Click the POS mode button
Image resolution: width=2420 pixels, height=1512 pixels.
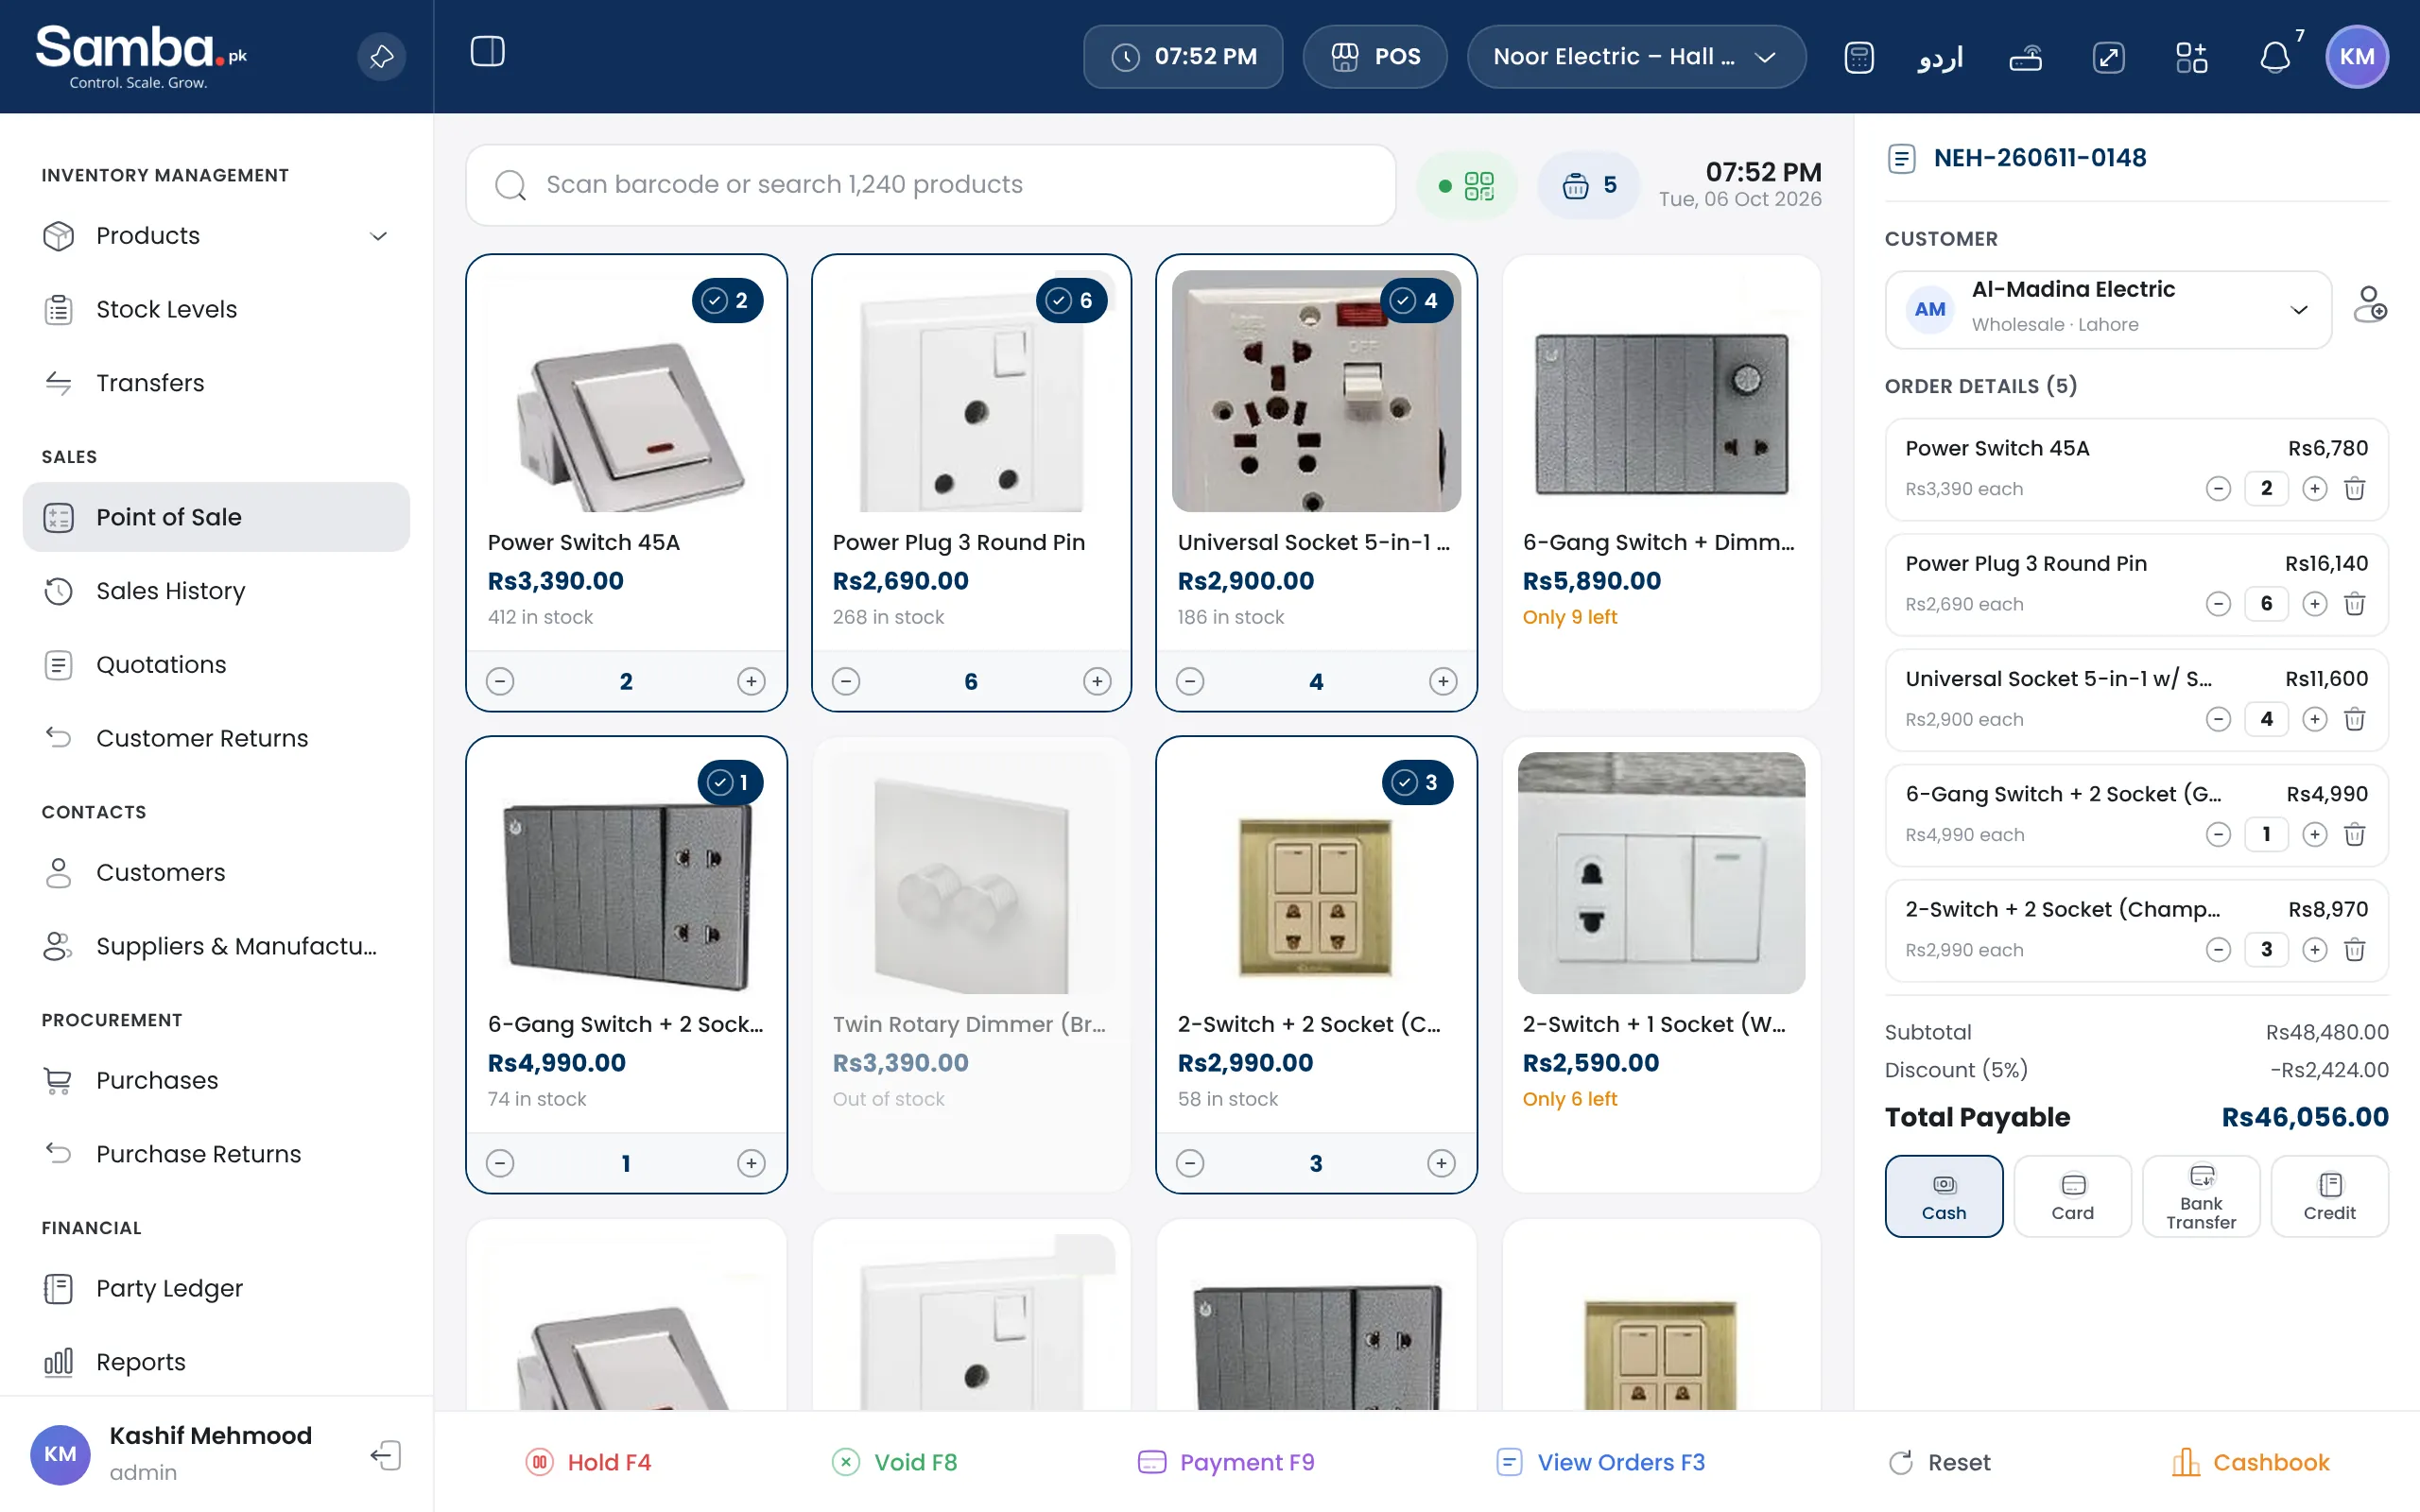coord(1375,57)
